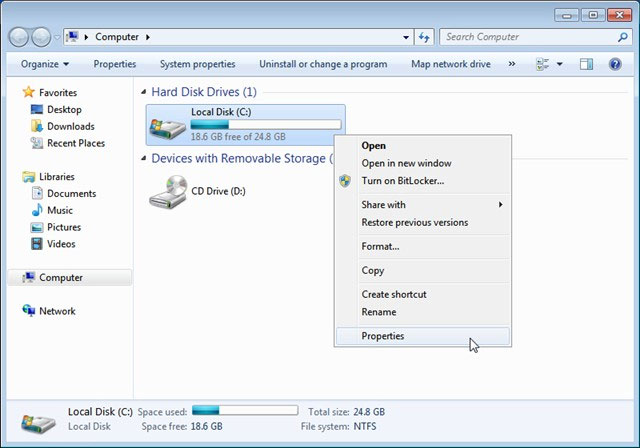Click the Refresh button beside address bar
The height and width of the screenshot is (448, 640).
pos(424,38)
